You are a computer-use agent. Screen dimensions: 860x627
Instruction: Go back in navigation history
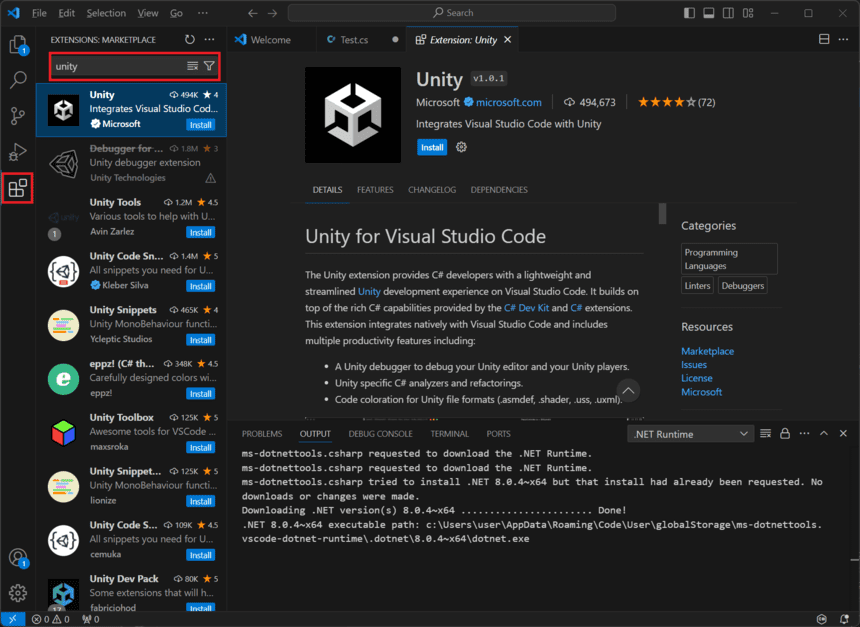tap(252, 13)
